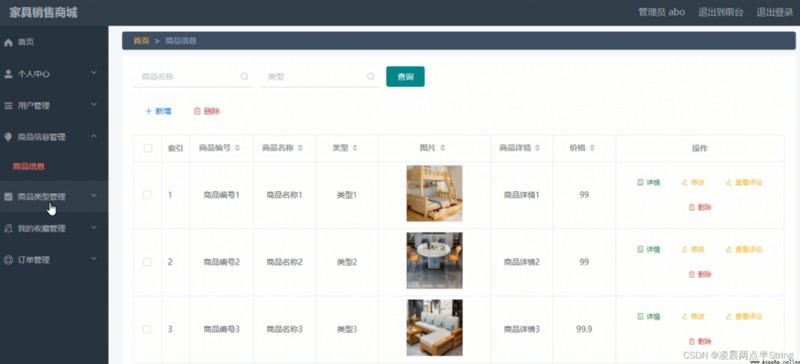
Task: Expand the 用户管理 menu chevron
Action: (x=94, y=105)
